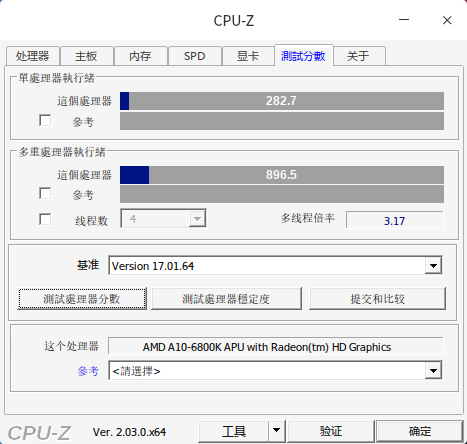Screen dimensions: 467x444
Task: Click the 多线程倍率 value 3.17
Action: point(395,220)
